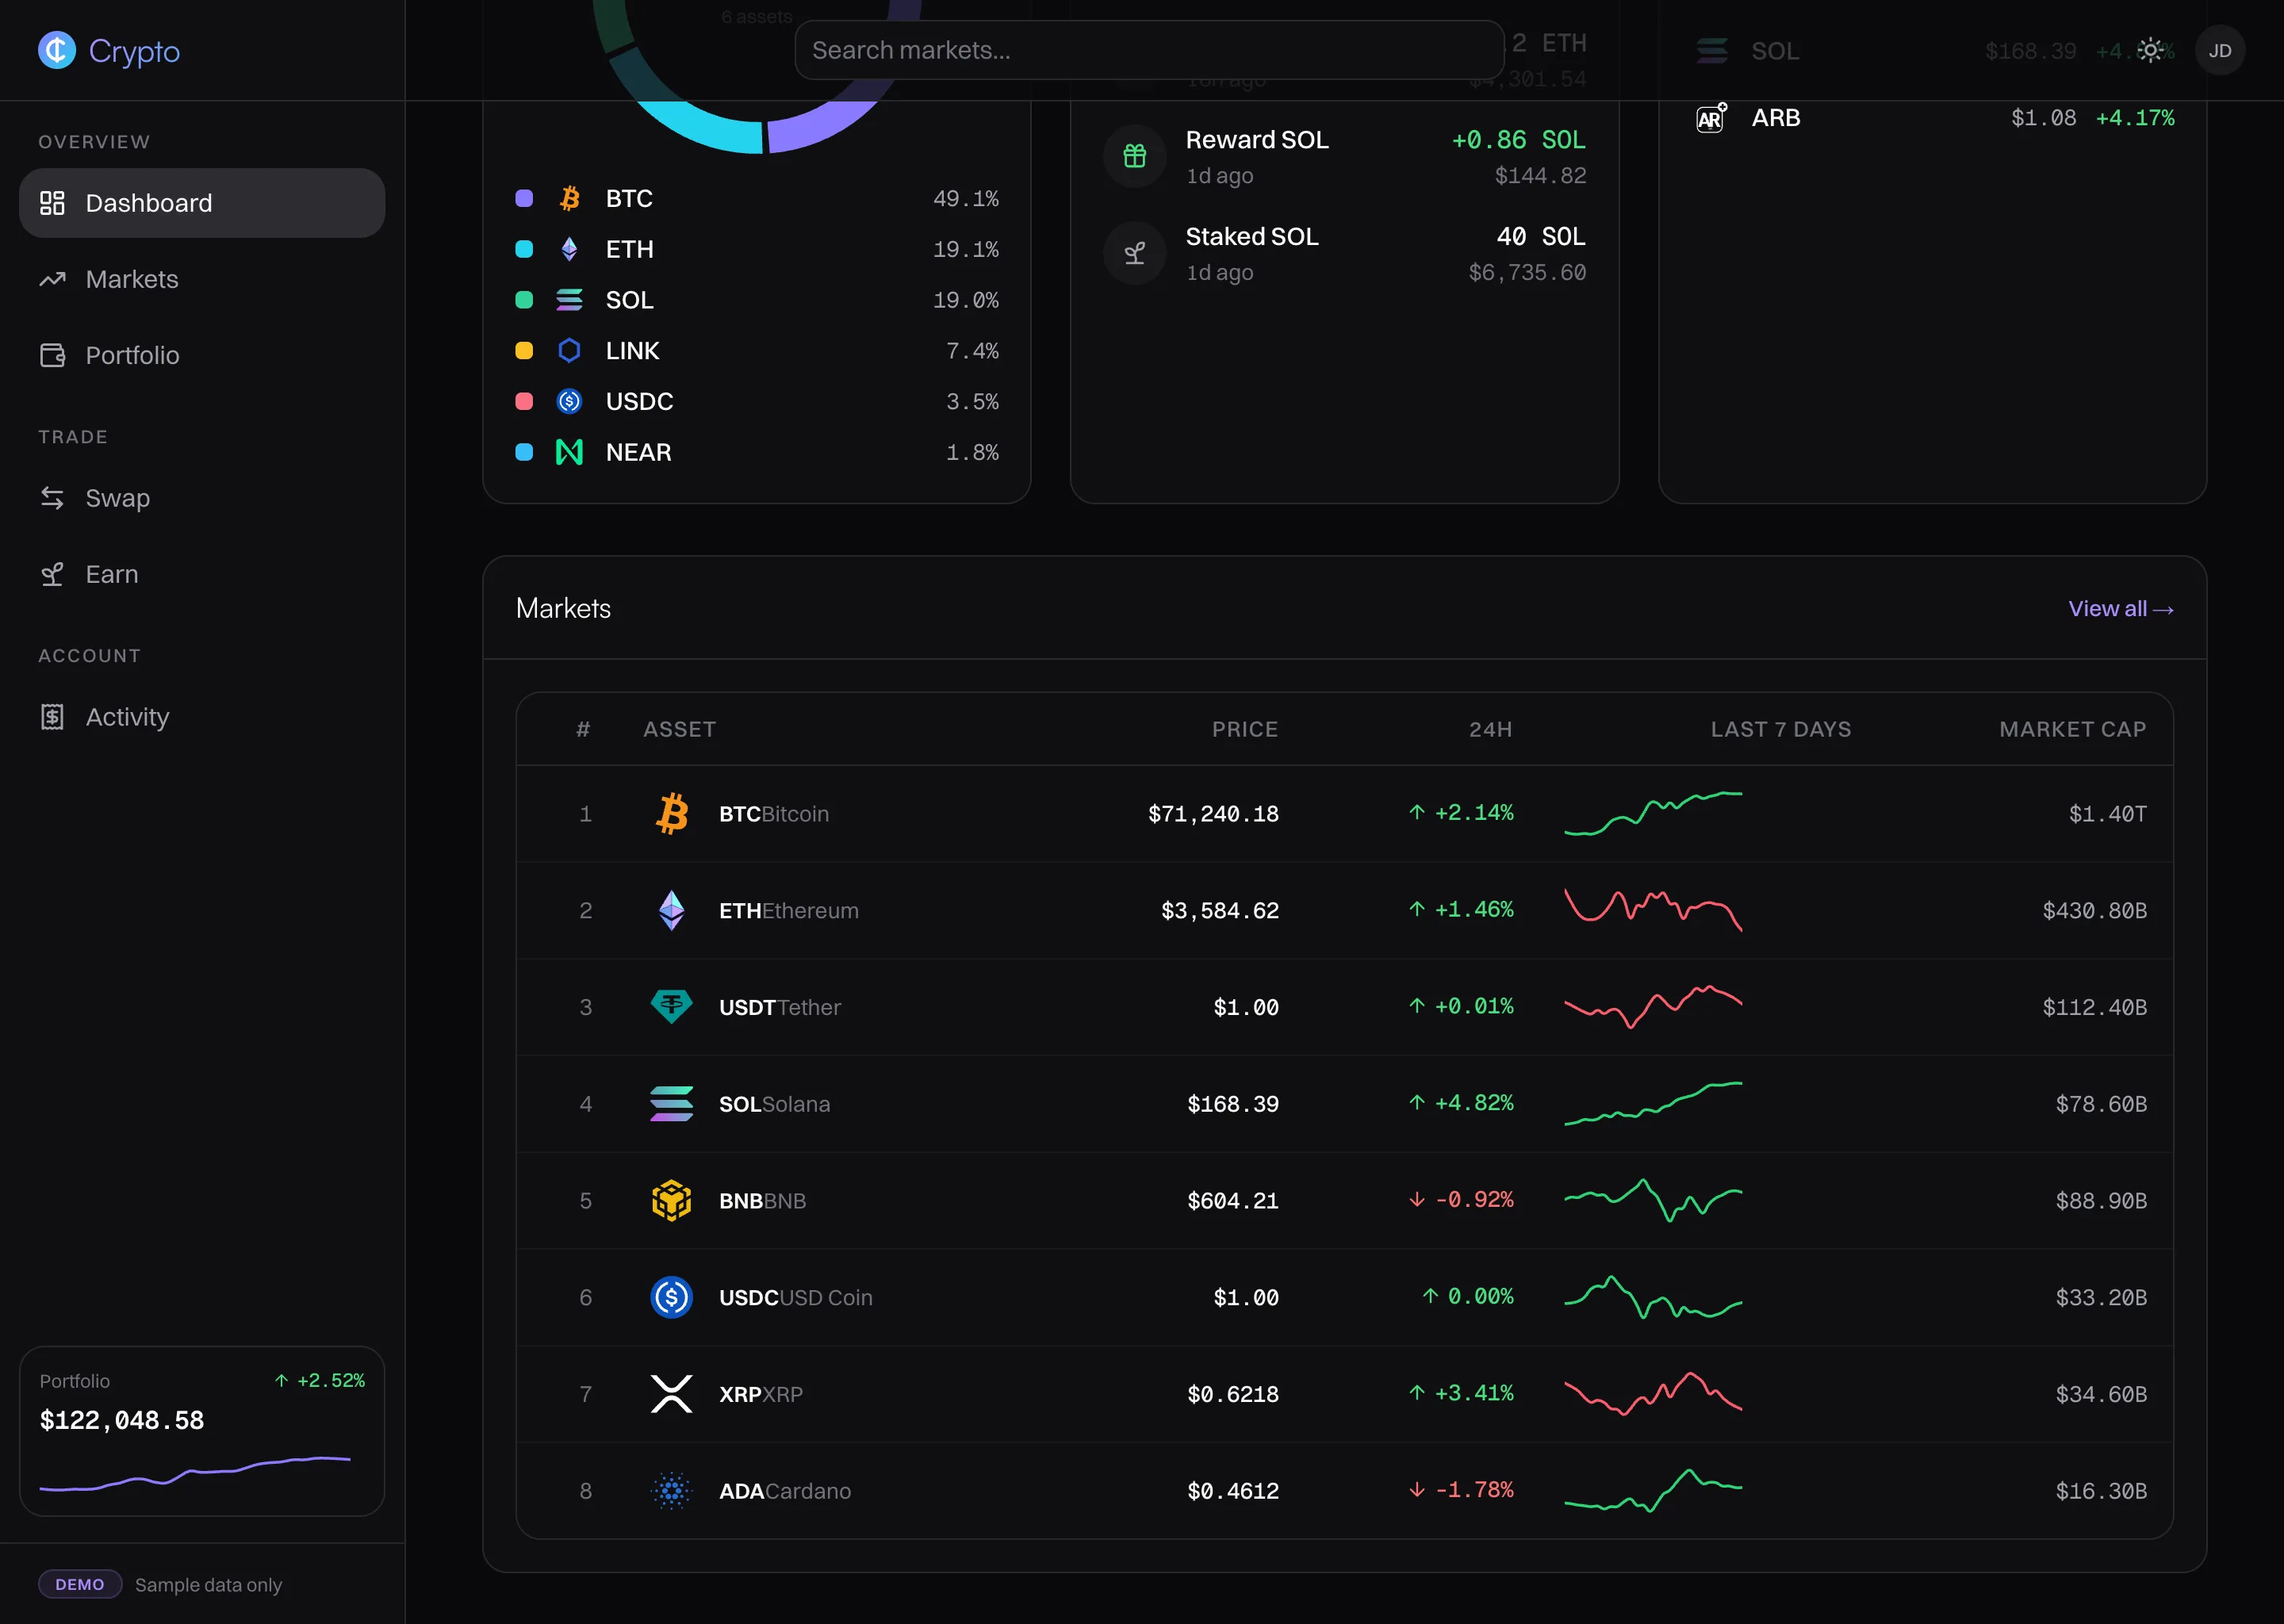Open Earn in the sidebar
The width and height of the screenshot is (2284, 1624).
202,574
